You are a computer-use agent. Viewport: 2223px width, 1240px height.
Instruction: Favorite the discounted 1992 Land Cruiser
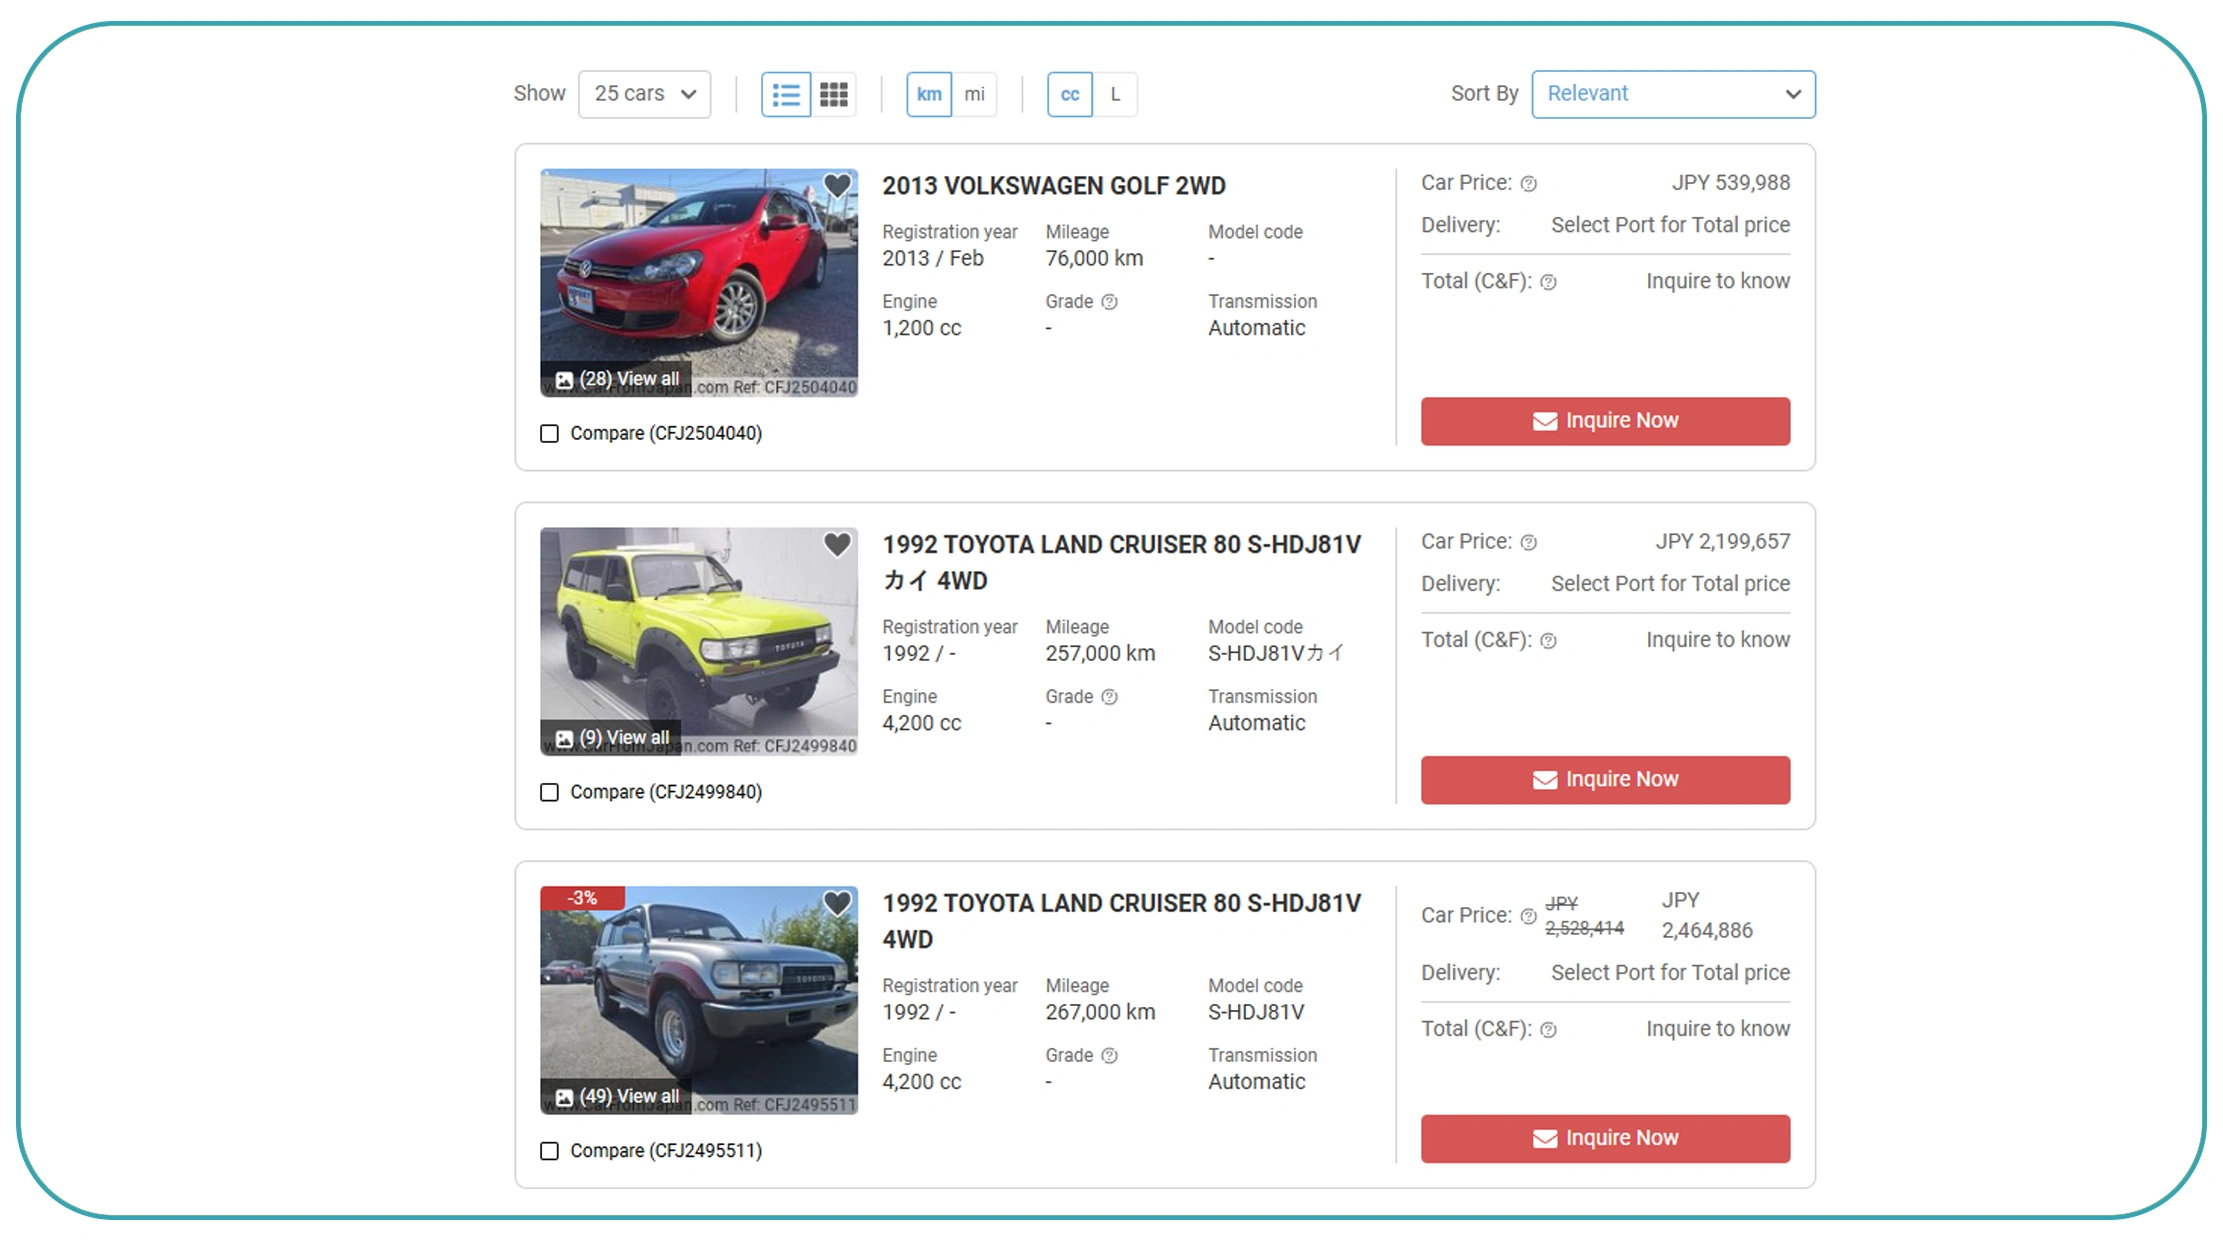(836, 903)
